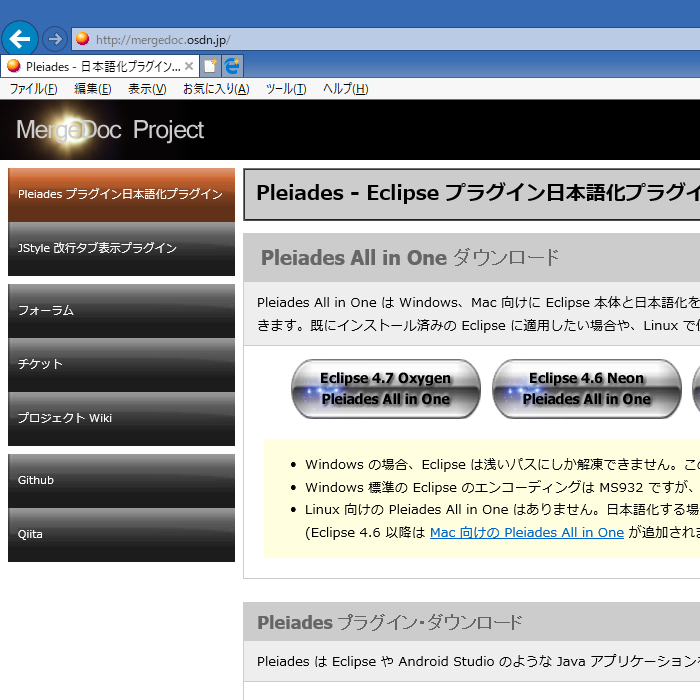Click the browser Back arrow button
The image size is (700, 700).
[20, 39]
